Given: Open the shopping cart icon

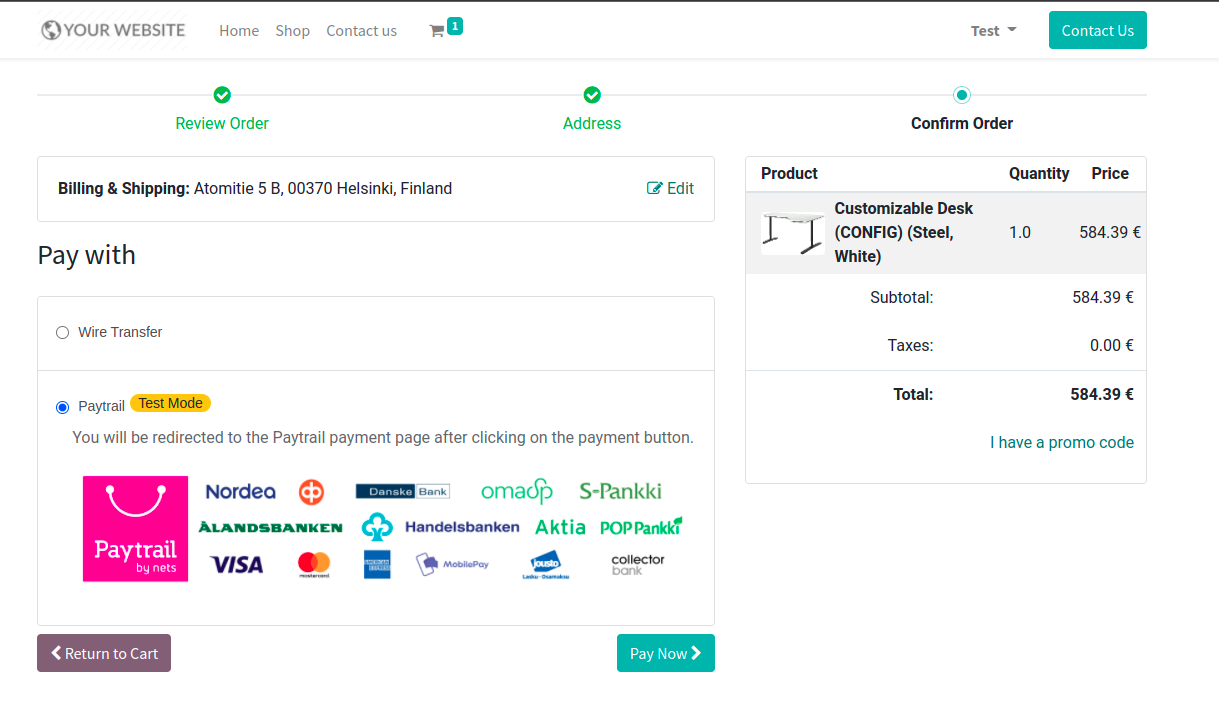Looking at the screenshot, I should coord(436,31).
